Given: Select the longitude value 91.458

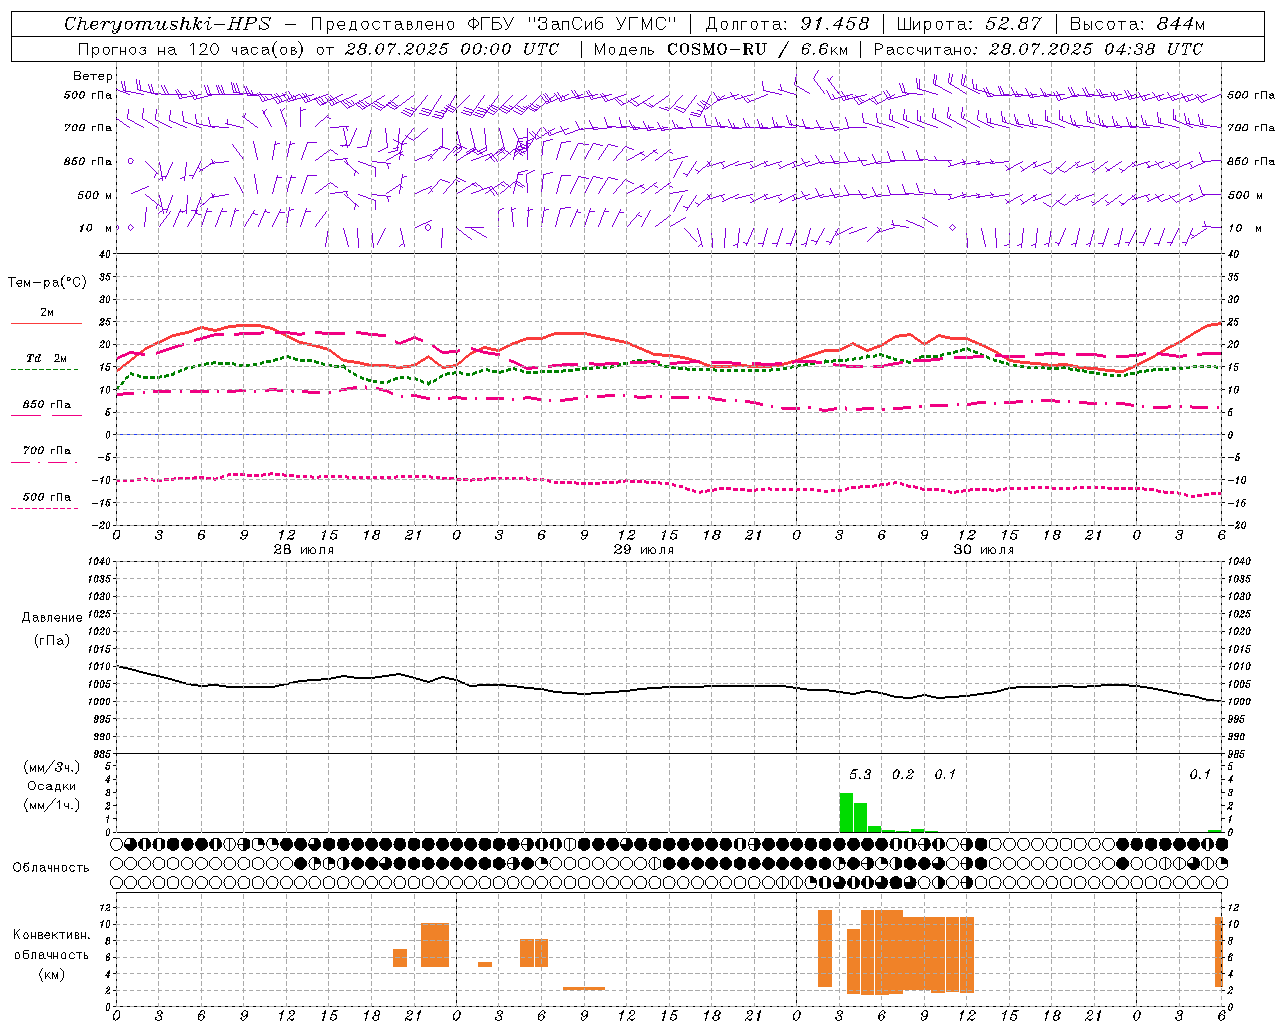Looking at the screenshot, I should (836, 24).
